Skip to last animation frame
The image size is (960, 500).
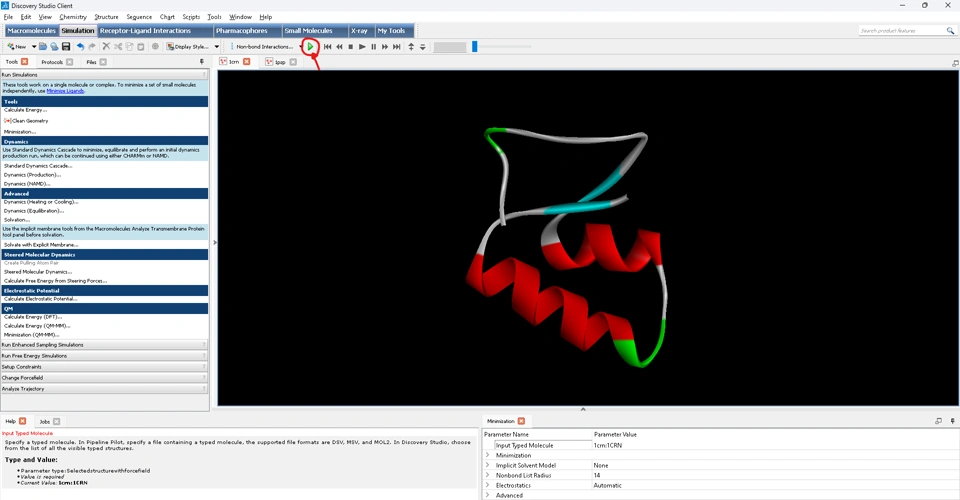tap(397, 47)
